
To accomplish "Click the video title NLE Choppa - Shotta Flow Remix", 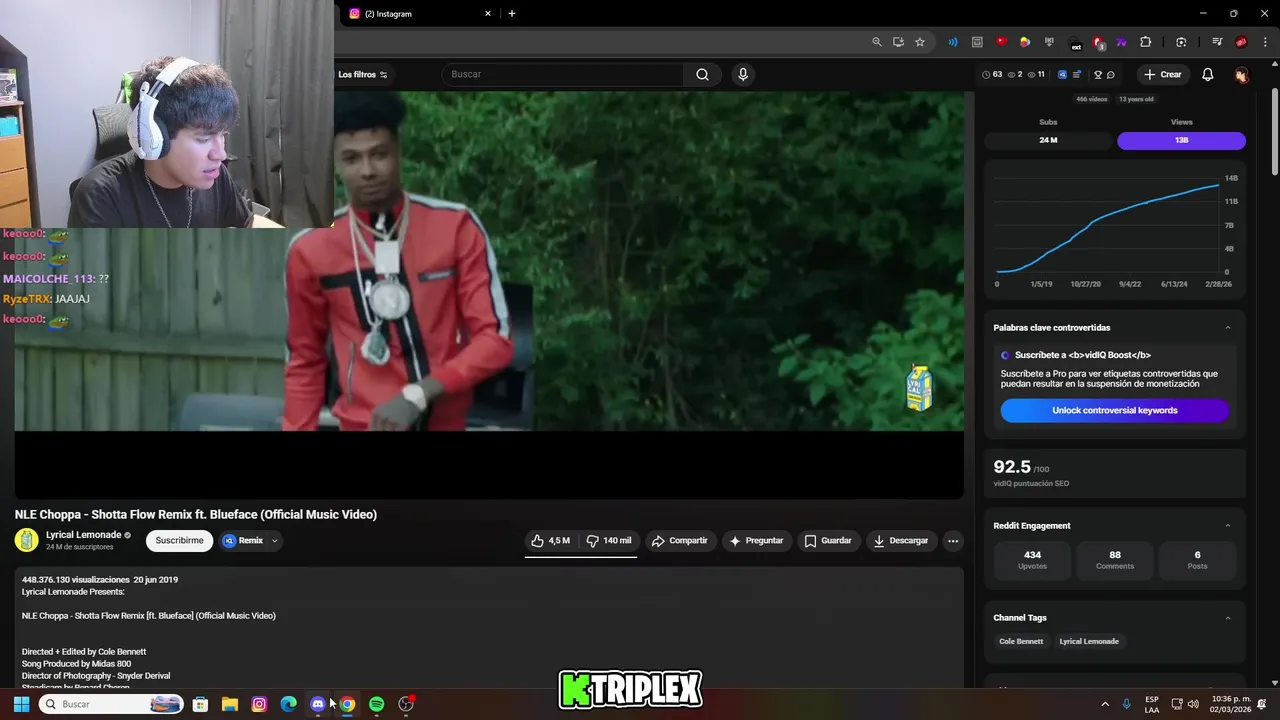I will point(196,514).
